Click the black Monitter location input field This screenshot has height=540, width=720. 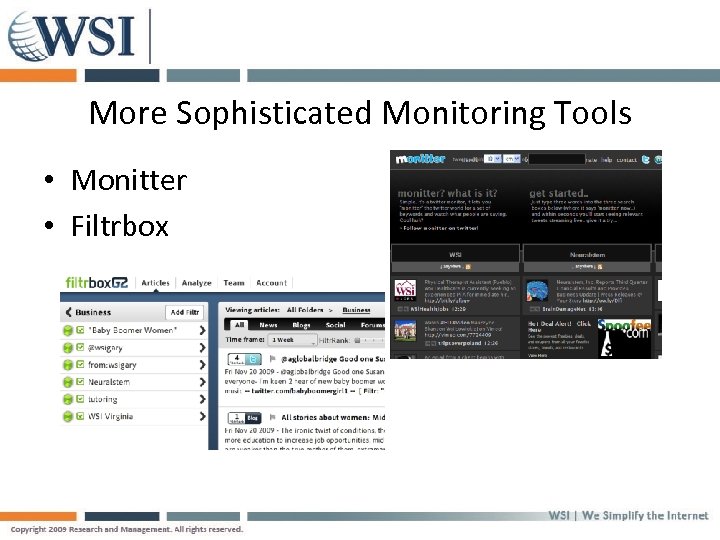coord(557,159)
